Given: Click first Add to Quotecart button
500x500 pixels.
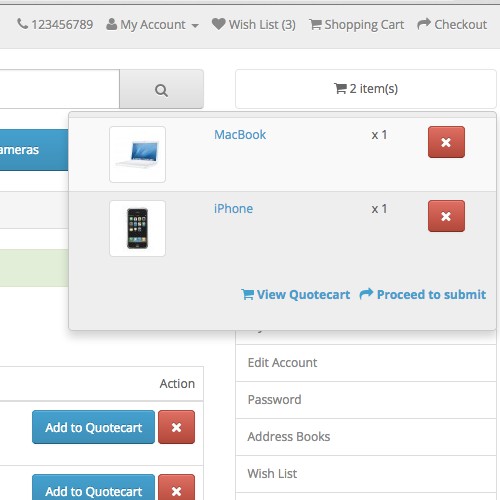Looking at the screenshot, I should click(x=93, y=427).
